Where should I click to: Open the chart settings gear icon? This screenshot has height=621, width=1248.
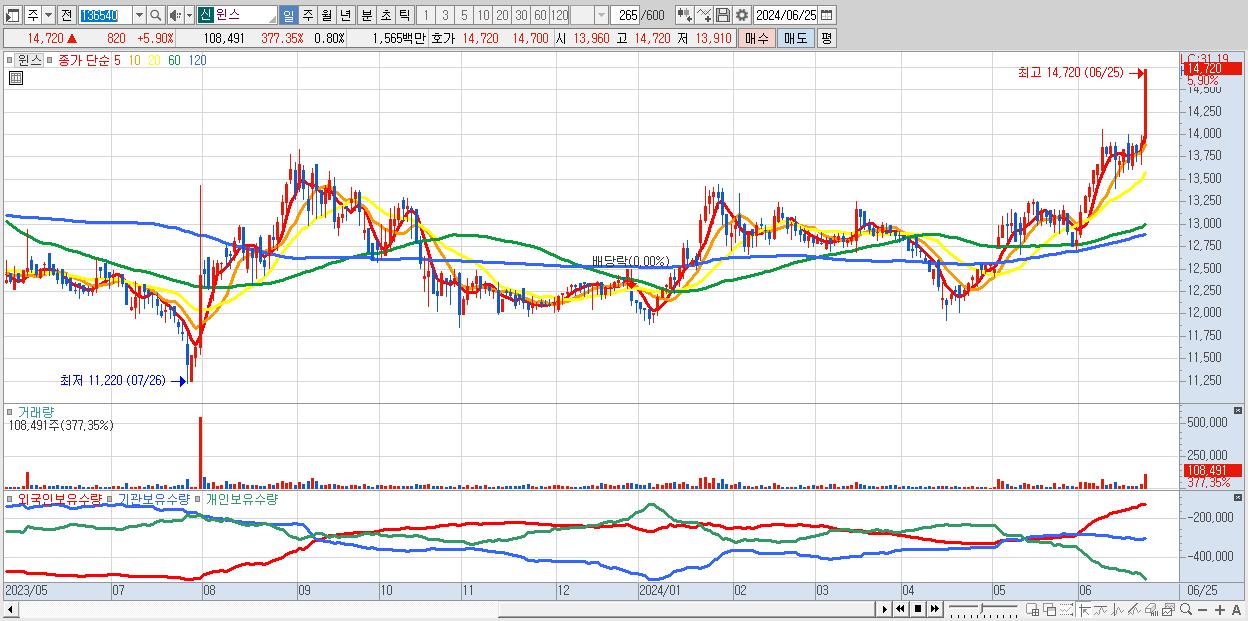742,15
